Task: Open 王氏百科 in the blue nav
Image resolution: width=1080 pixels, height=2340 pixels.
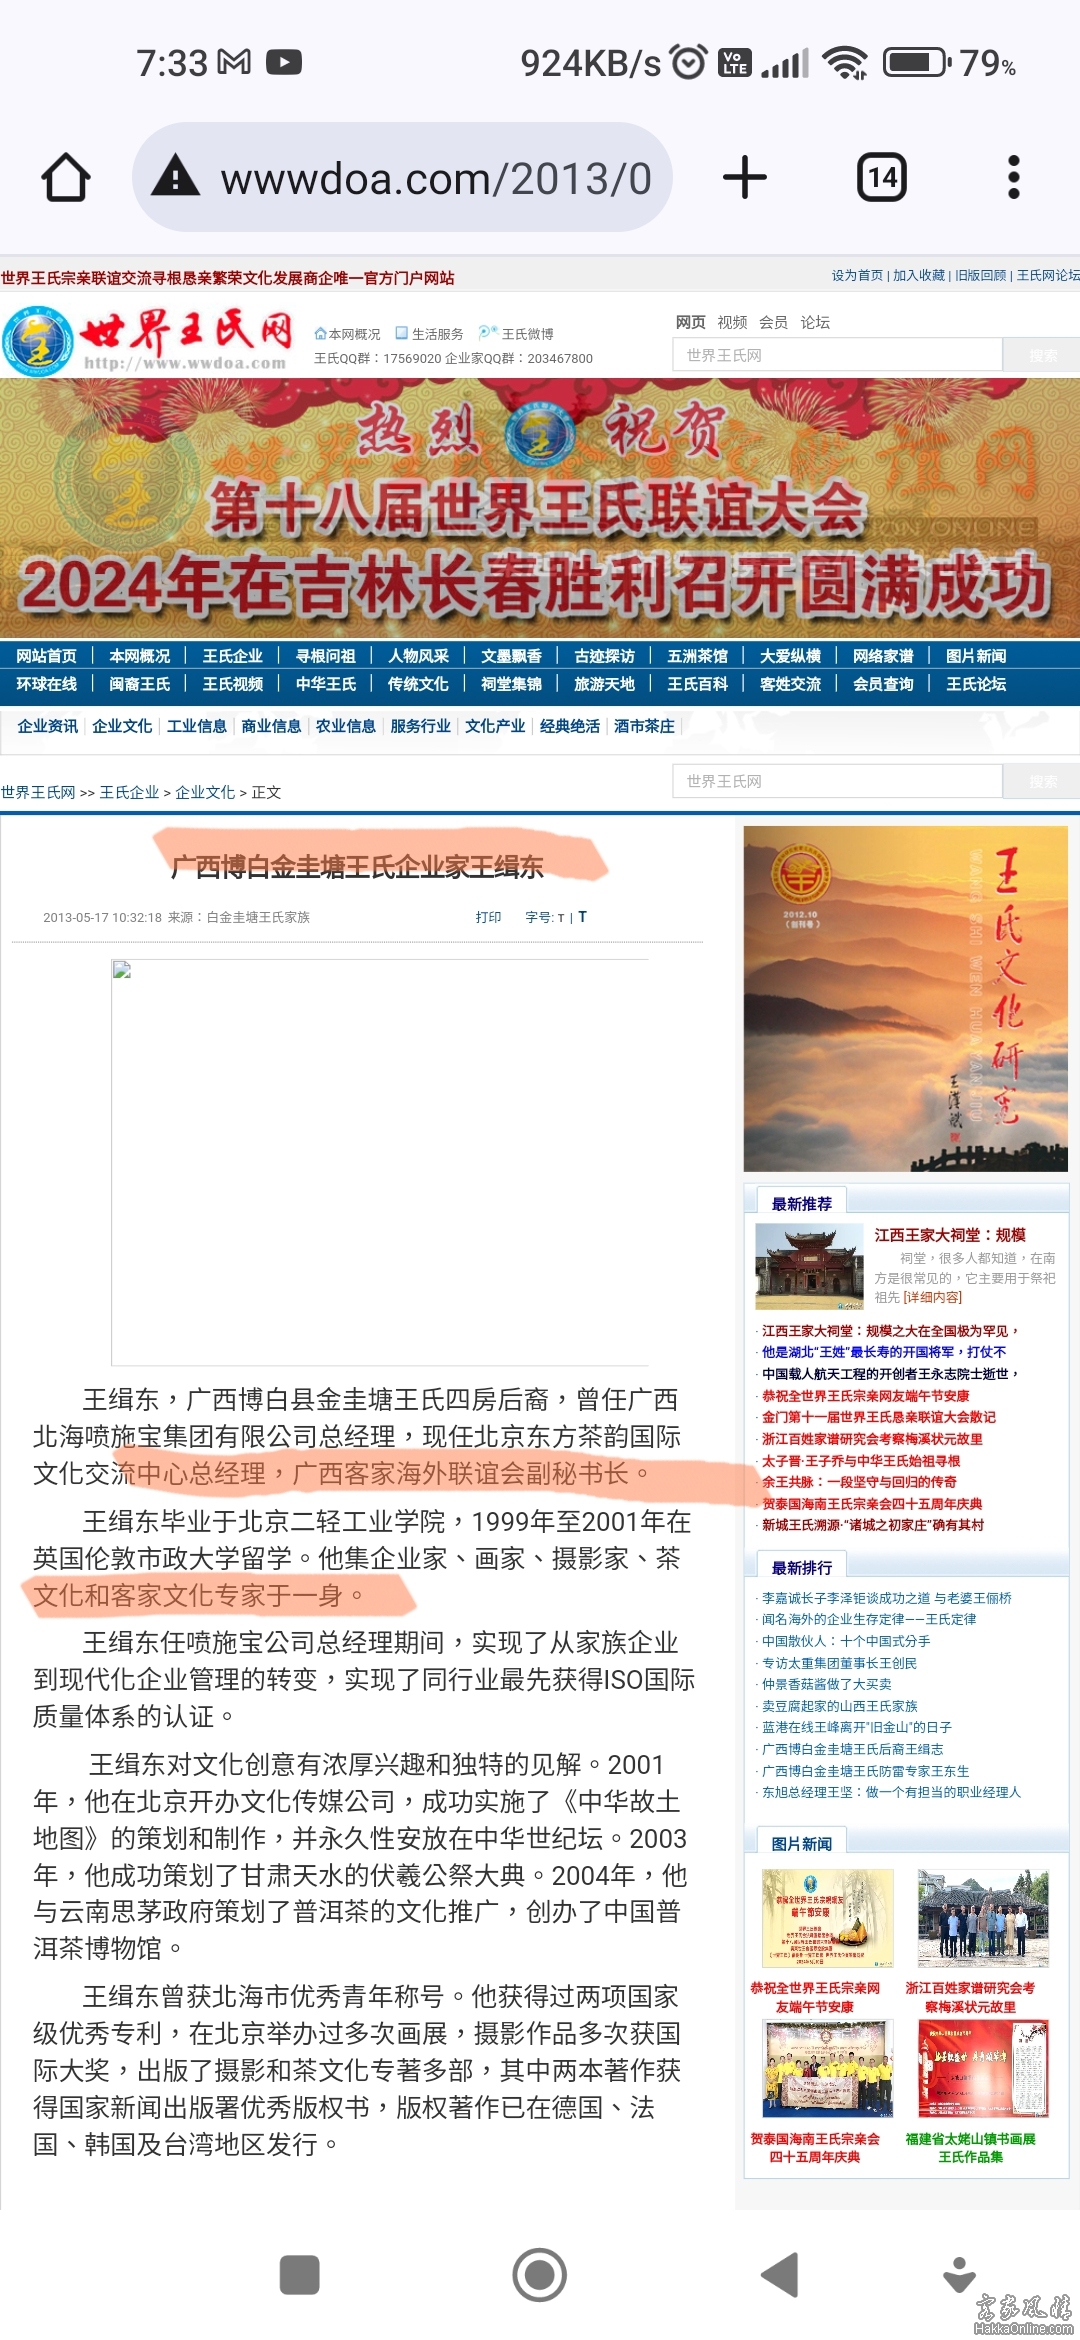Action: pos(697,684)
